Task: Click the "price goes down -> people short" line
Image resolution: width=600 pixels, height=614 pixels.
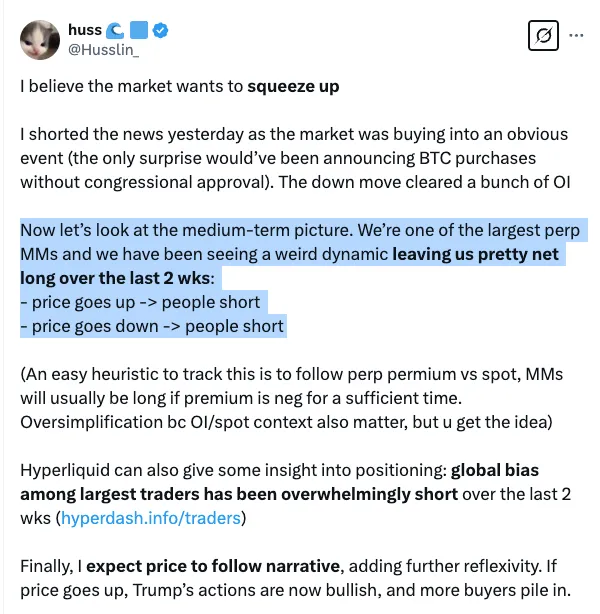Action: [x=152, y=326]
